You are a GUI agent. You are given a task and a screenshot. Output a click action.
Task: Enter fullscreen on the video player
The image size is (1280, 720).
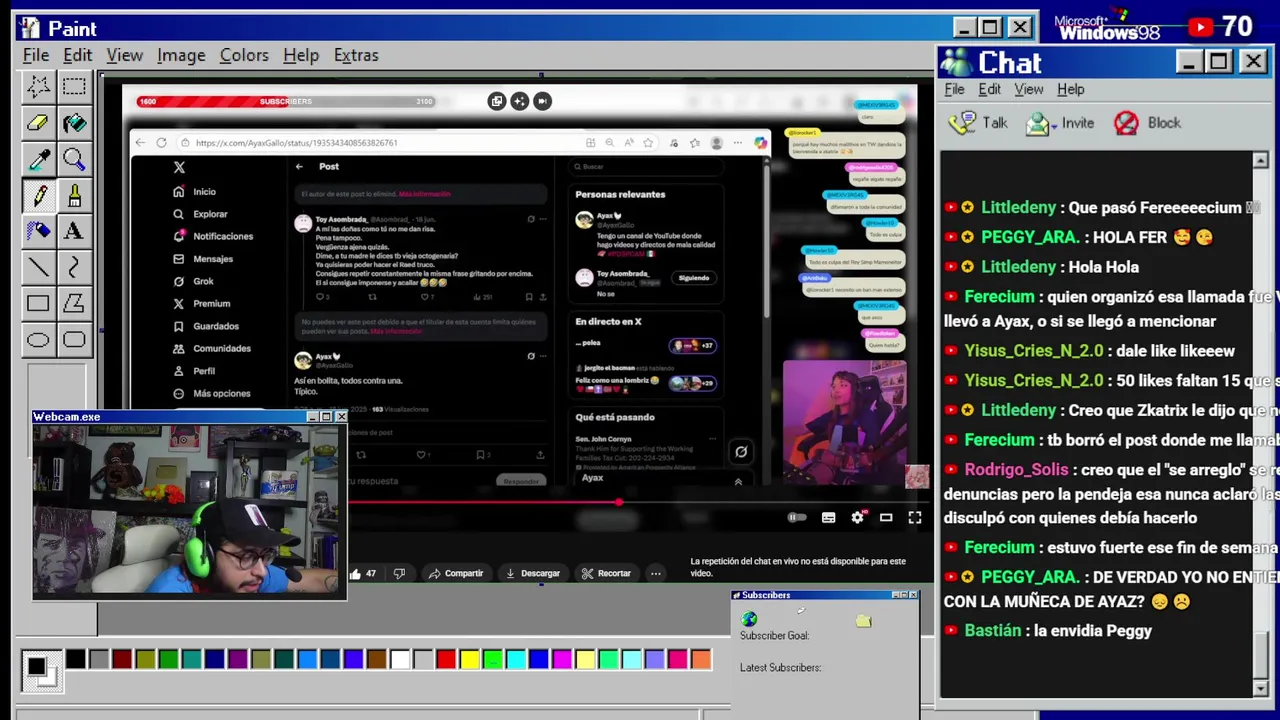point(914,517)
